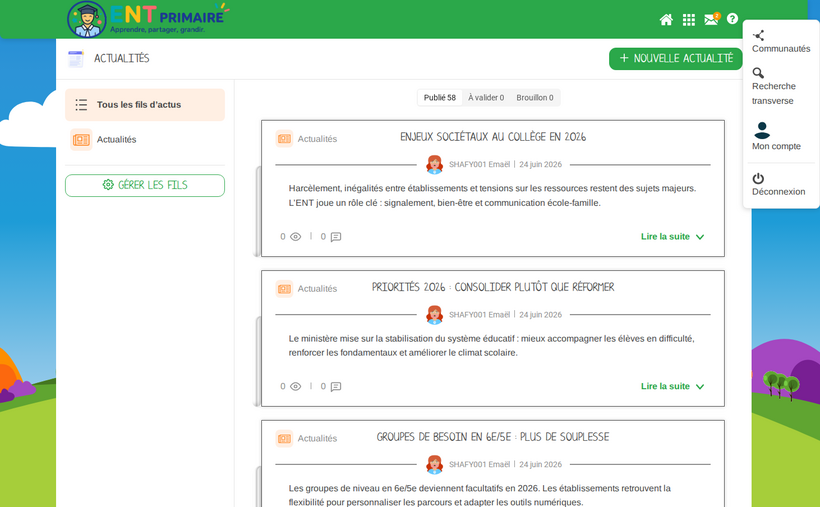Click the list icon of Tous les fils d'actus

tap(81, 105)
